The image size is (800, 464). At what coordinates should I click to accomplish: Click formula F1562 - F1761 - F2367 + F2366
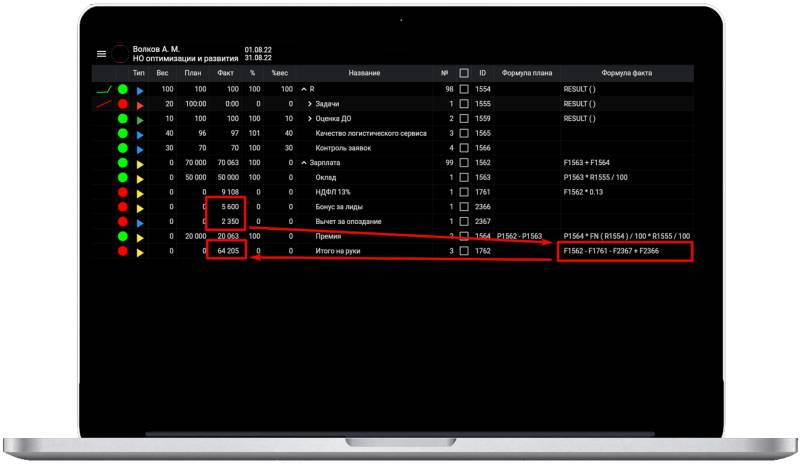click(611, 251)
